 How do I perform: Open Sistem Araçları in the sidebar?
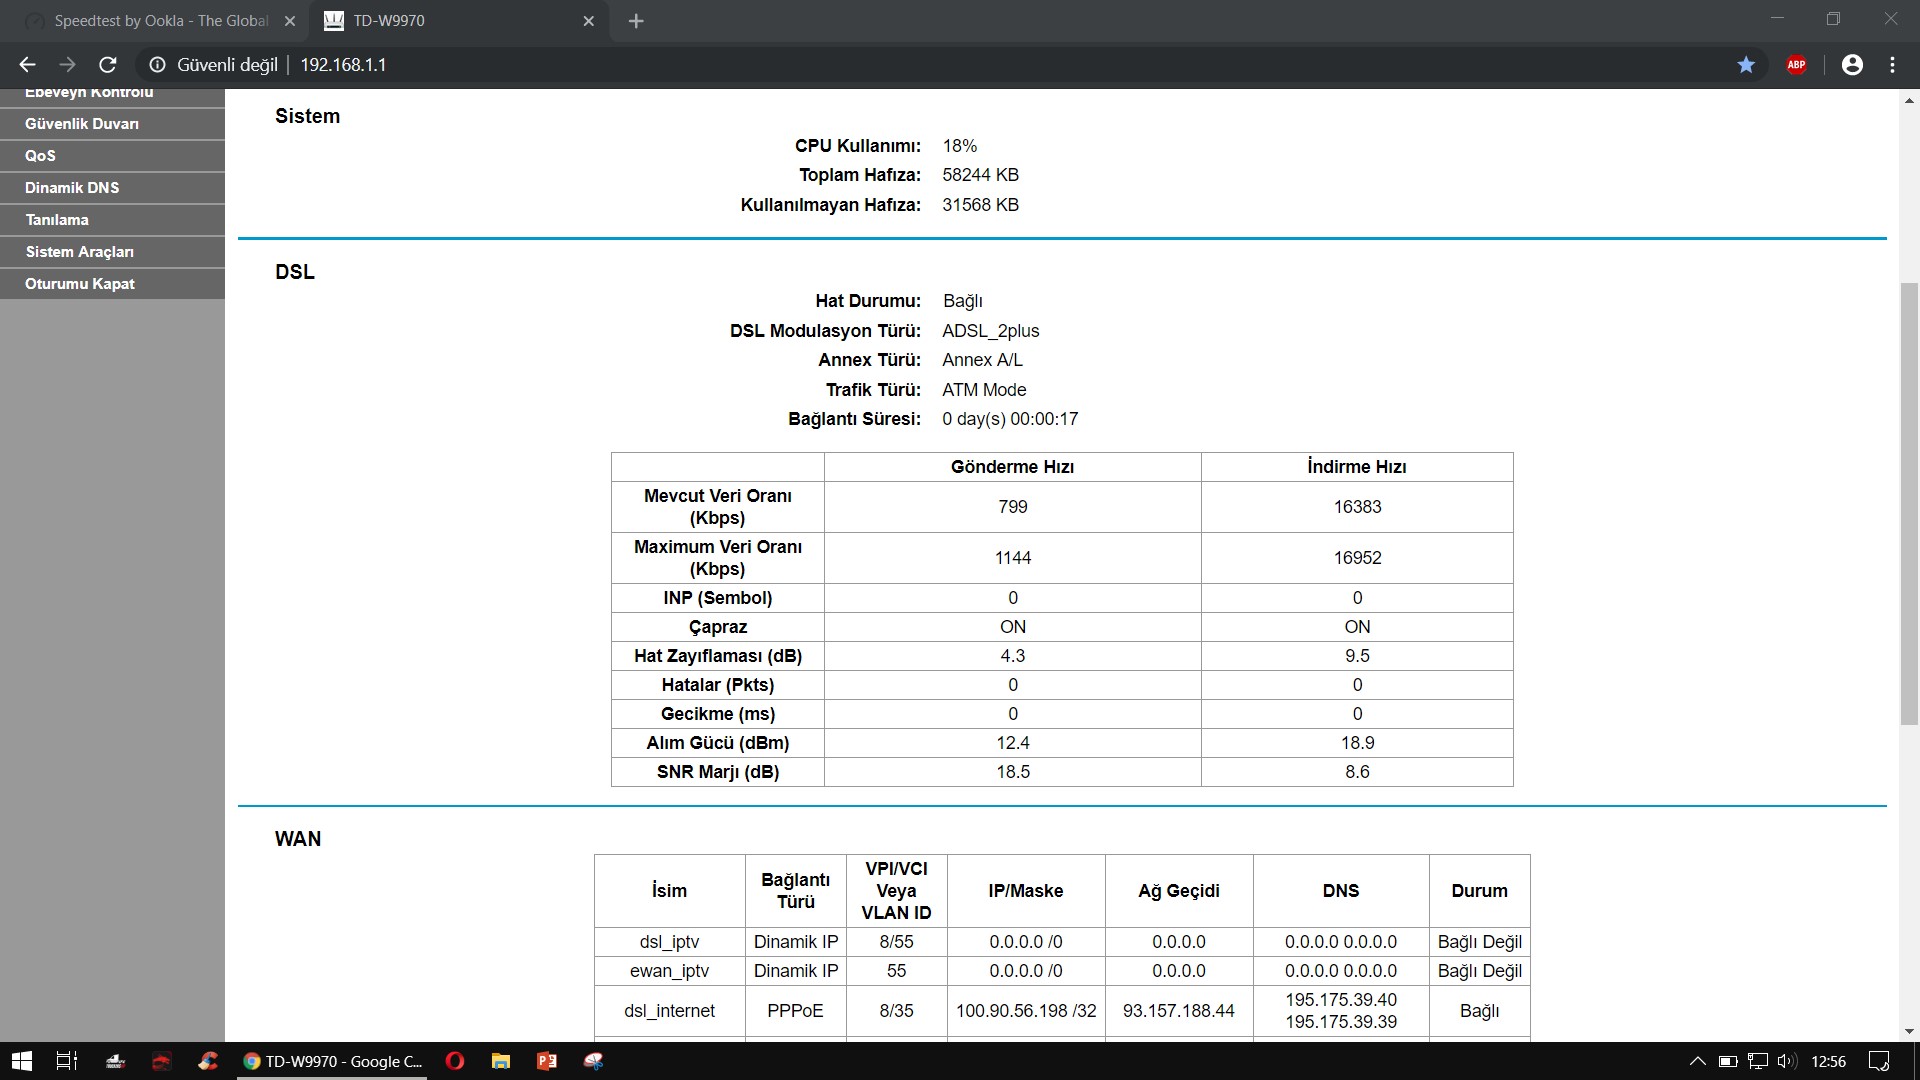click(x=112, y=252)
